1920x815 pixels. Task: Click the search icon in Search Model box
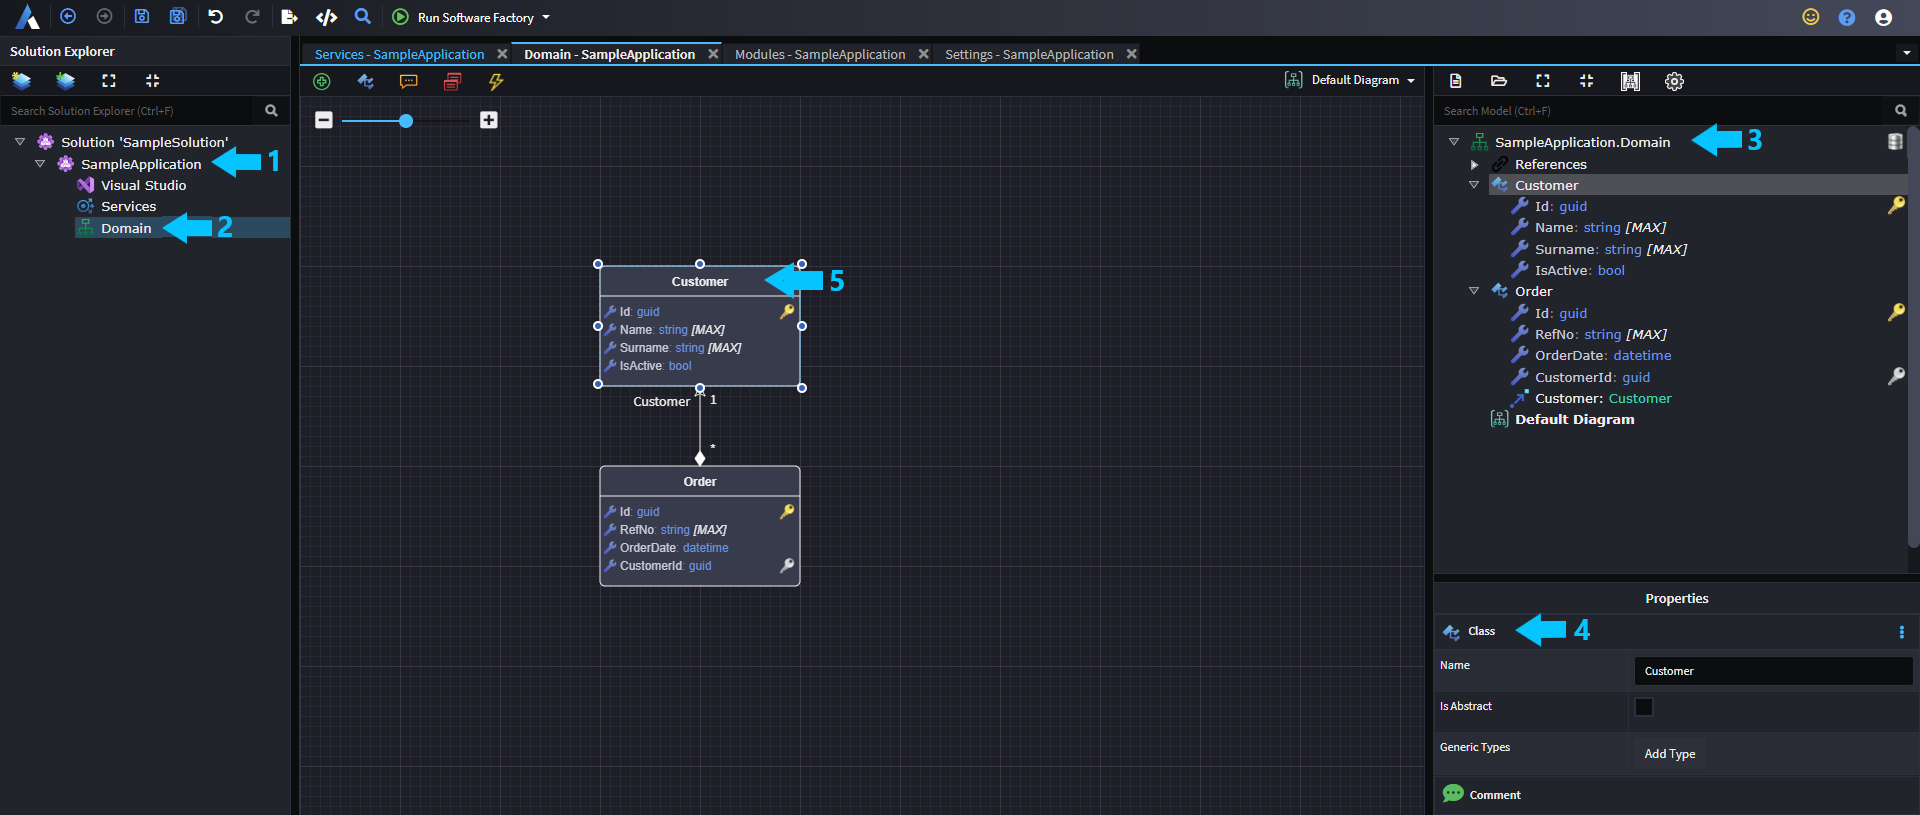pyautogui.click(x=1900, y=111)
